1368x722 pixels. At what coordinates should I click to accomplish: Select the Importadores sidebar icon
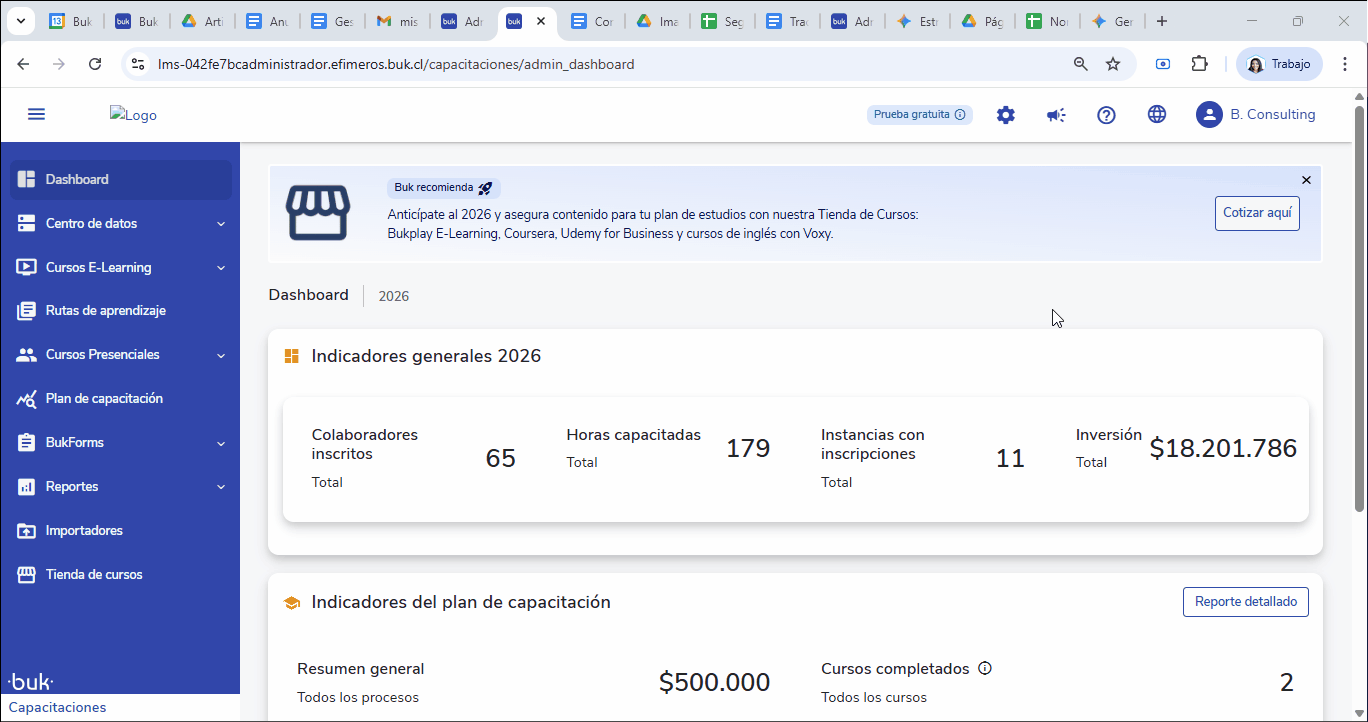[27, 530]
